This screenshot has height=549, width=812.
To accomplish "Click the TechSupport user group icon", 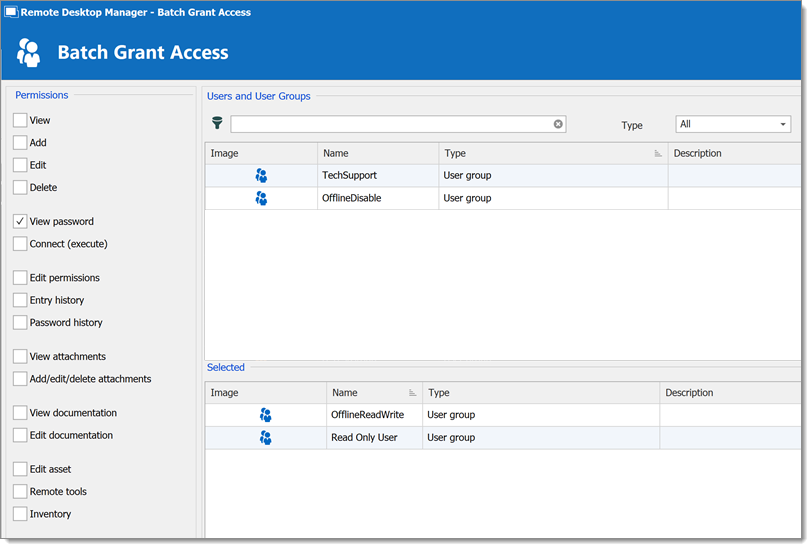I will click(262, 176).
